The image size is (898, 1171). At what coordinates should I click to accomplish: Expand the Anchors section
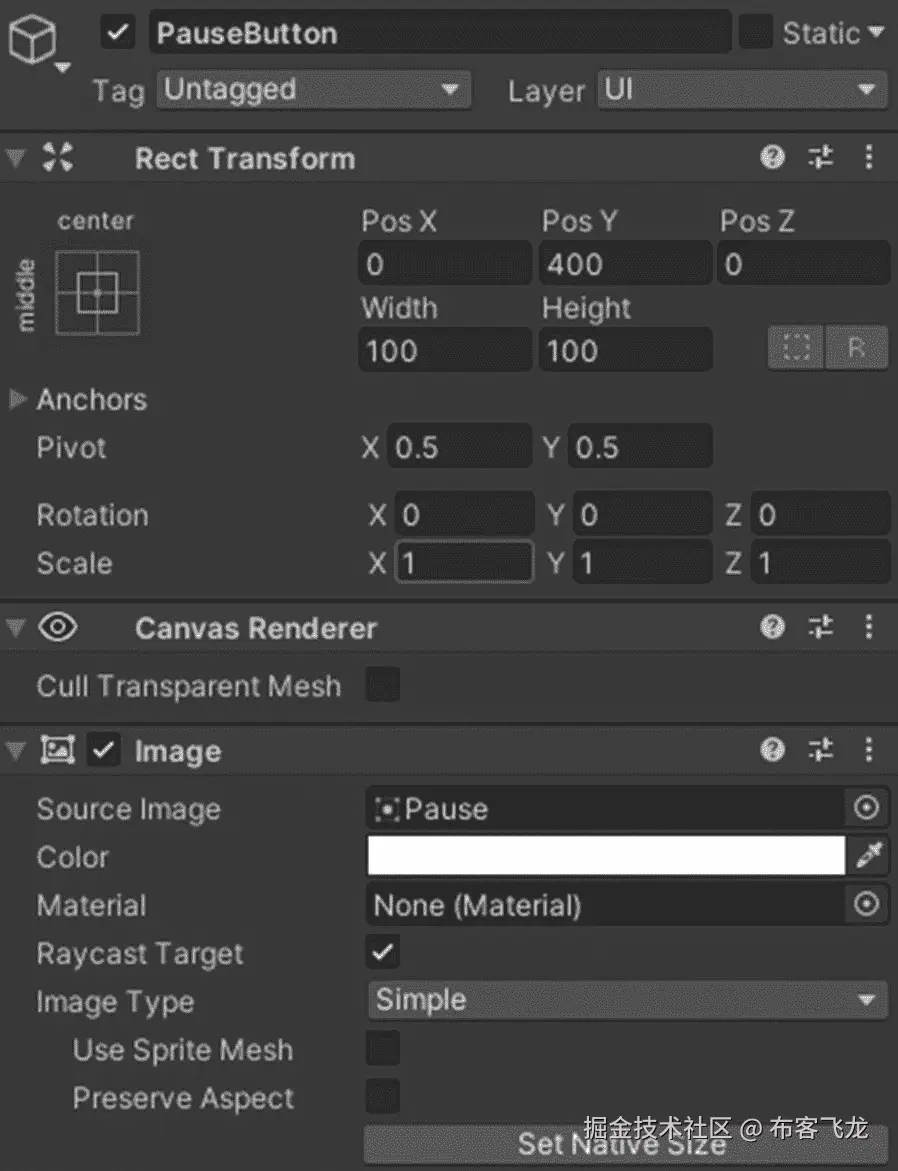(x=17, y=400)
